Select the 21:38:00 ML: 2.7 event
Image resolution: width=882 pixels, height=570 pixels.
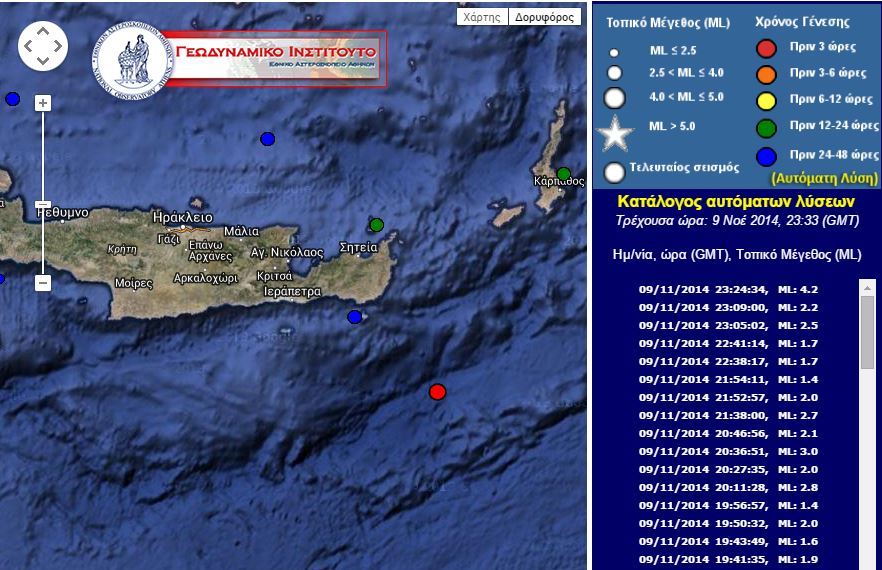click(728, 416)
